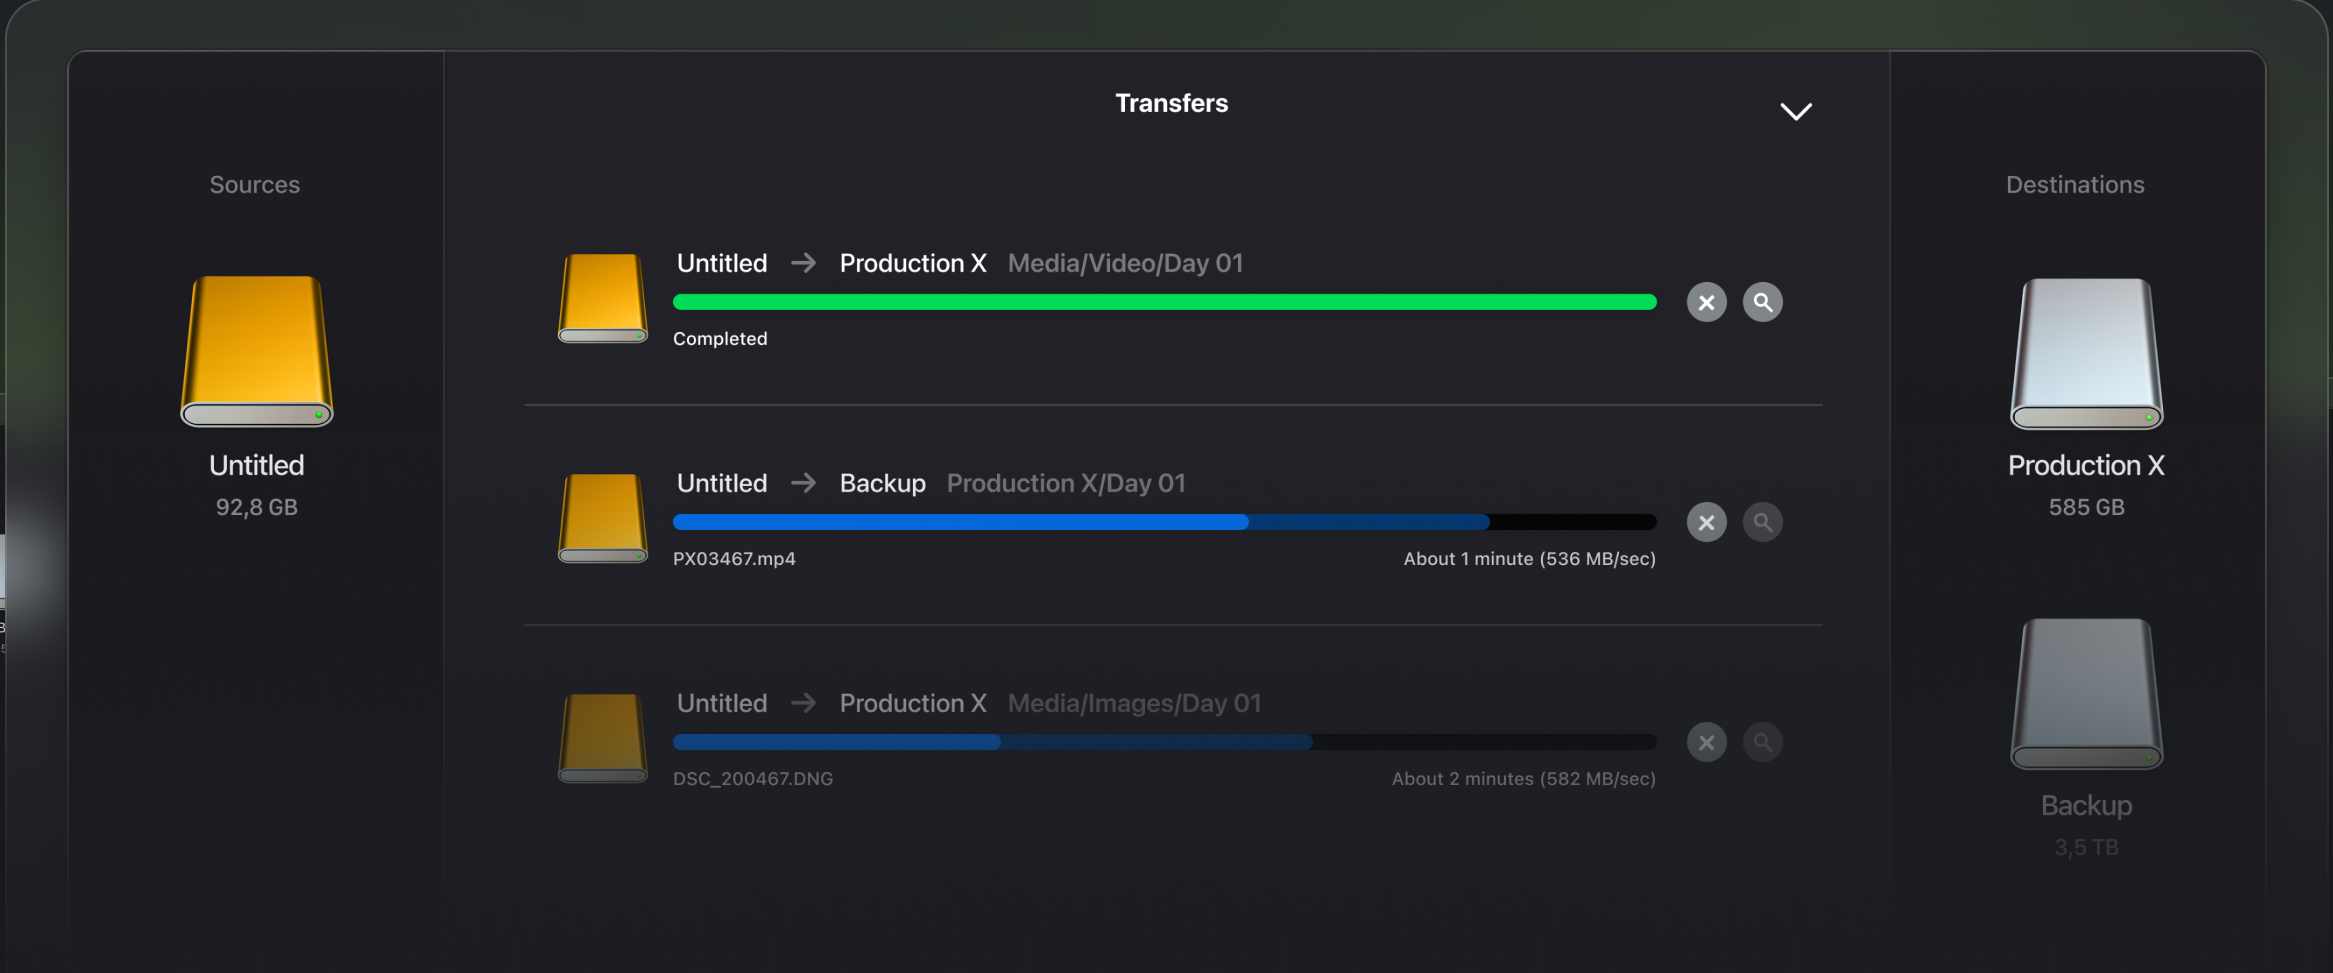The image size is (2333, 973).
Task: Cancel the Media/Images/Day 01 transfer
Action: (1706, 742)
